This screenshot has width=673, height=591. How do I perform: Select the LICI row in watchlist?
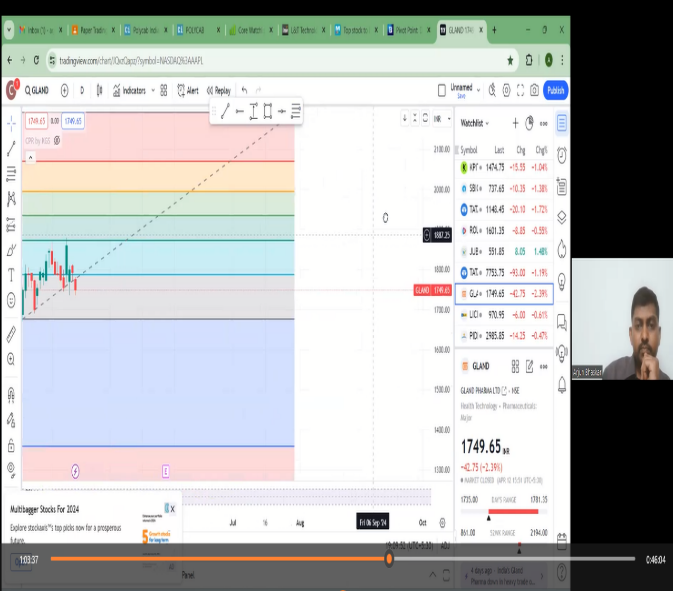[504, 315]
